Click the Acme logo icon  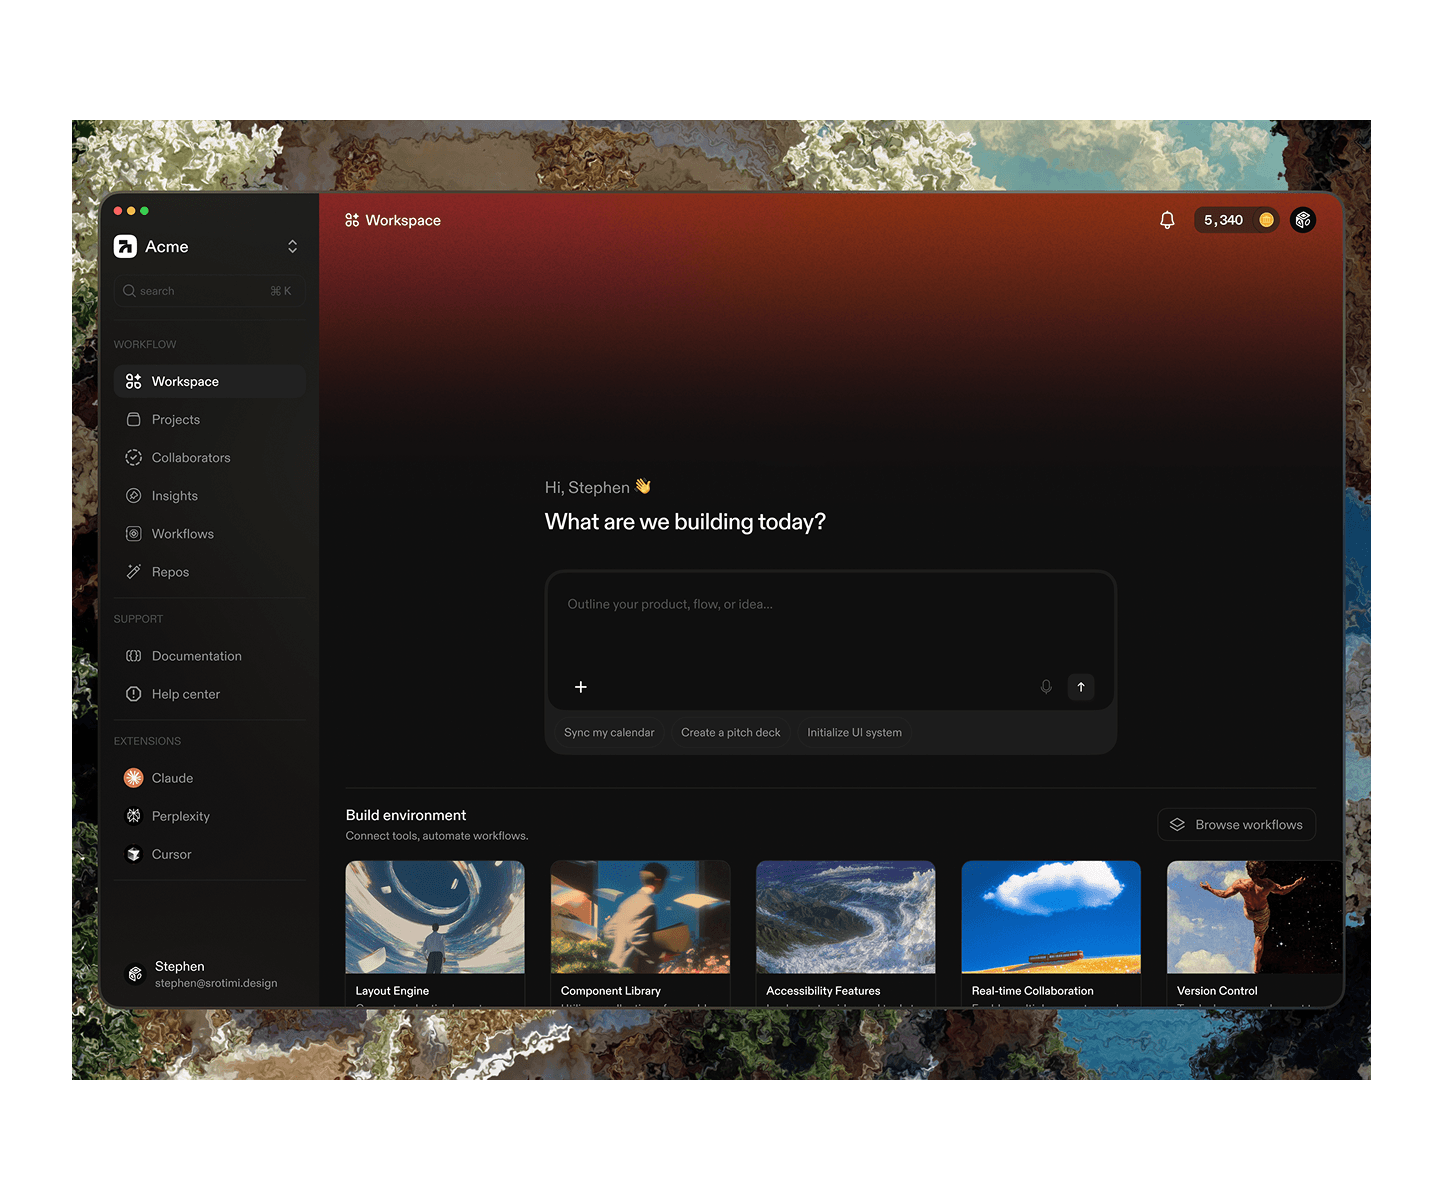(x=125, y=247)
